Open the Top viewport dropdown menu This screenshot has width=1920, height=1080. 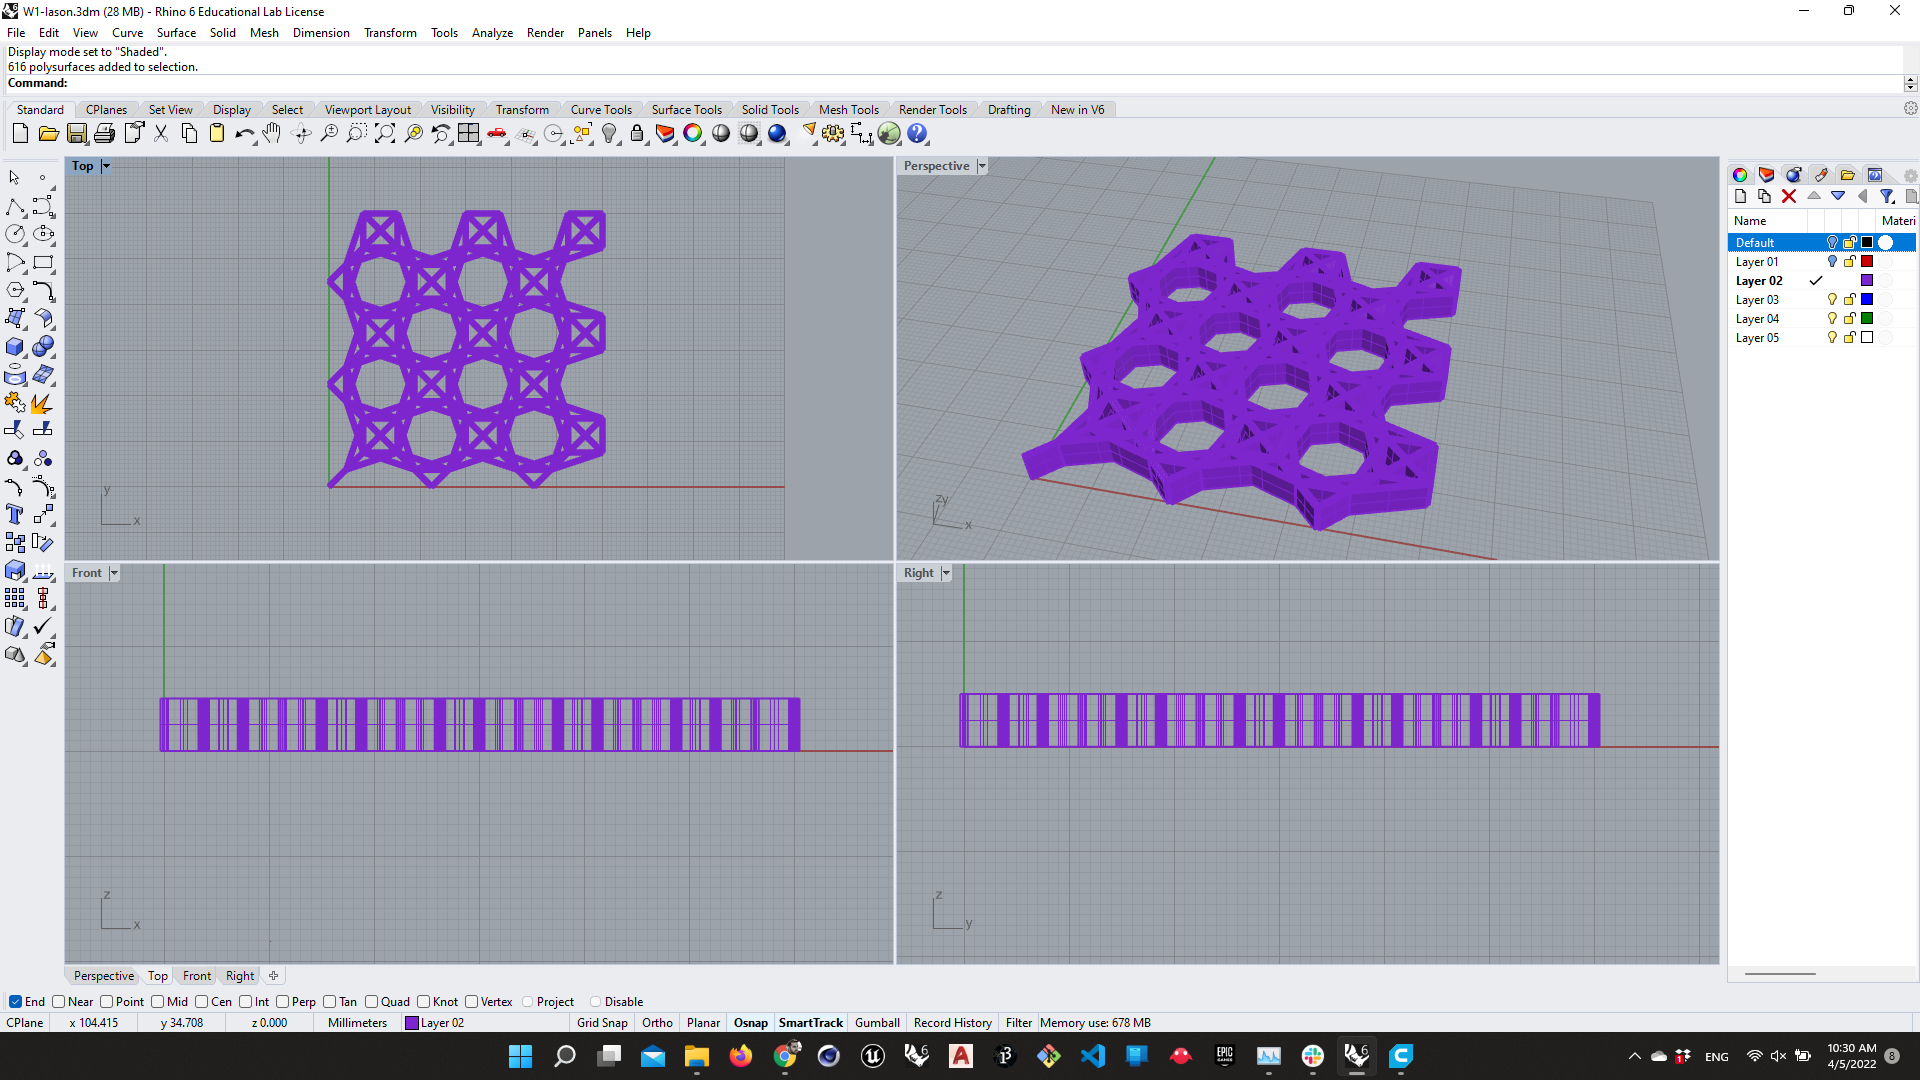(x=106, y=166)
